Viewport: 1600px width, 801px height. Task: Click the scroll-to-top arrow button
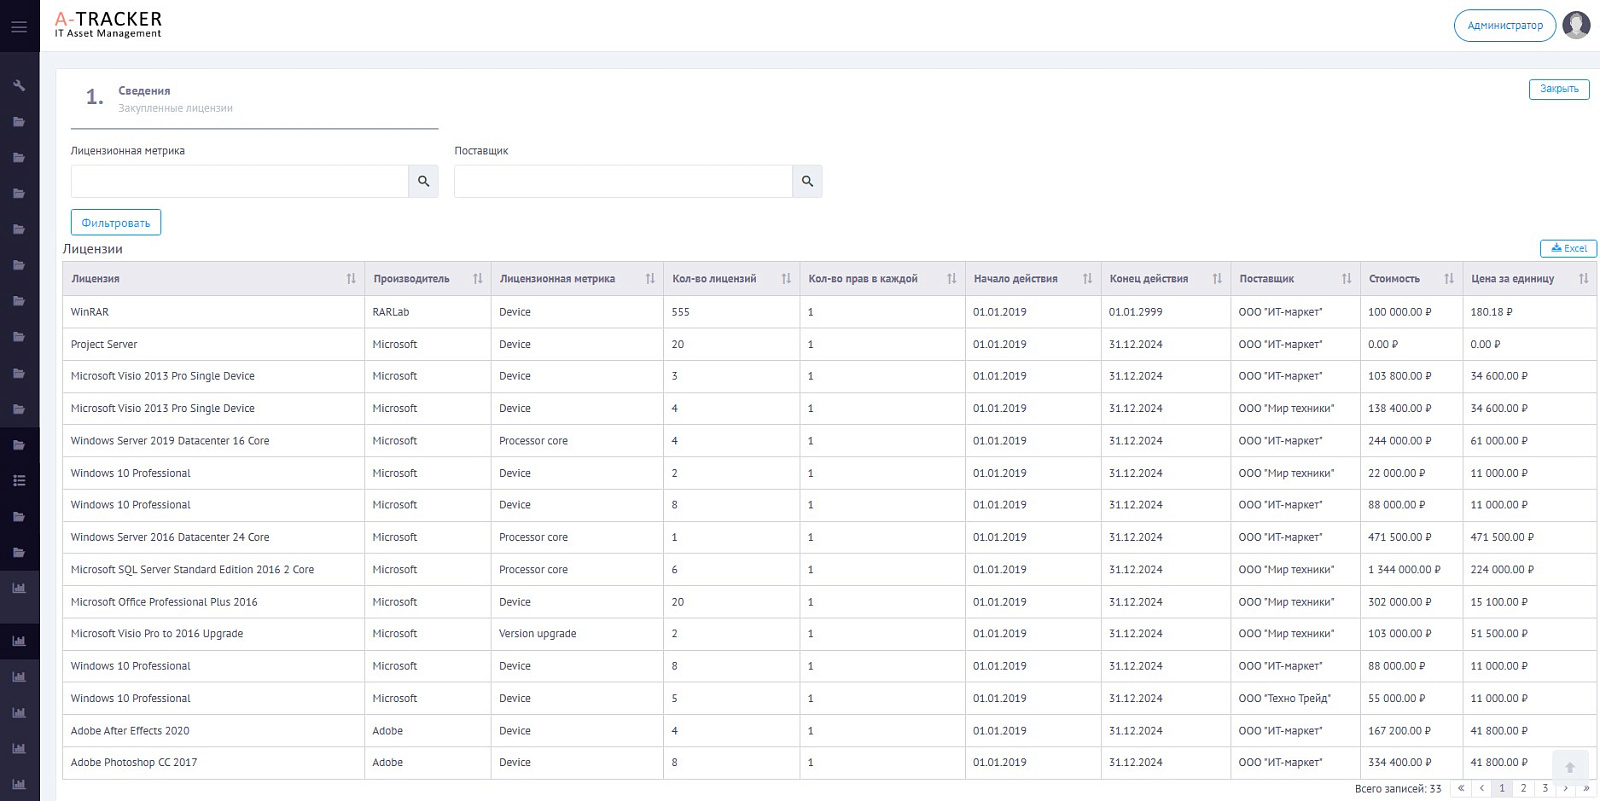point(1570,767)
